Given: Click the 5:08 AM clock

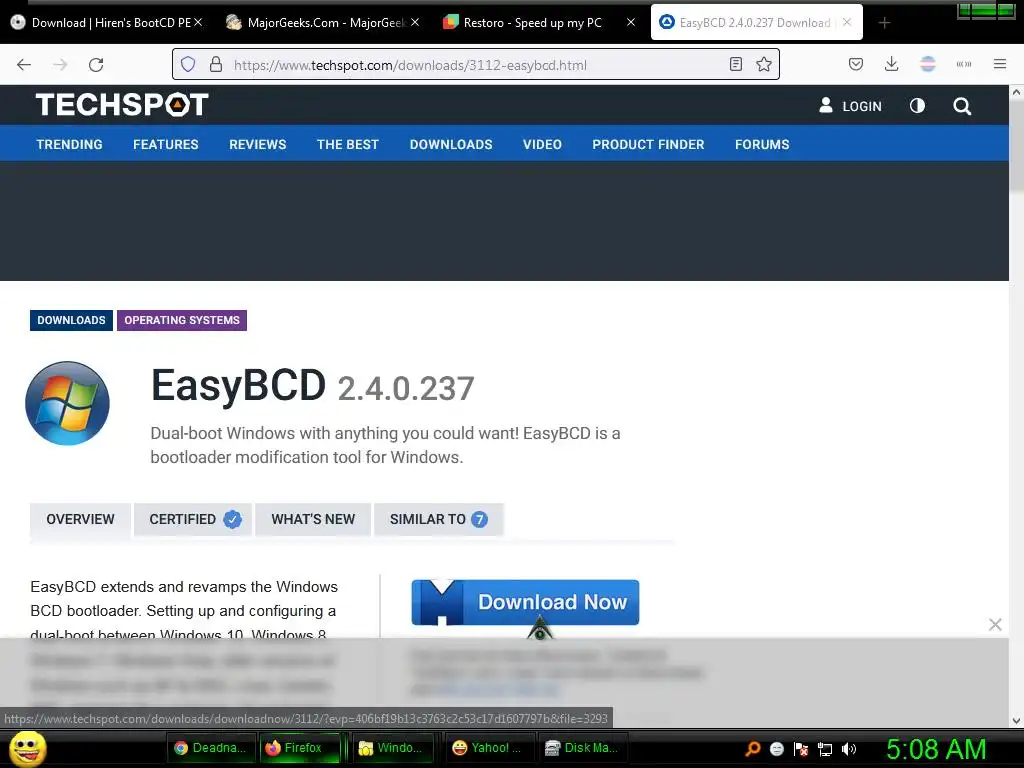Looking at the screenshot, I should [936, 749].
